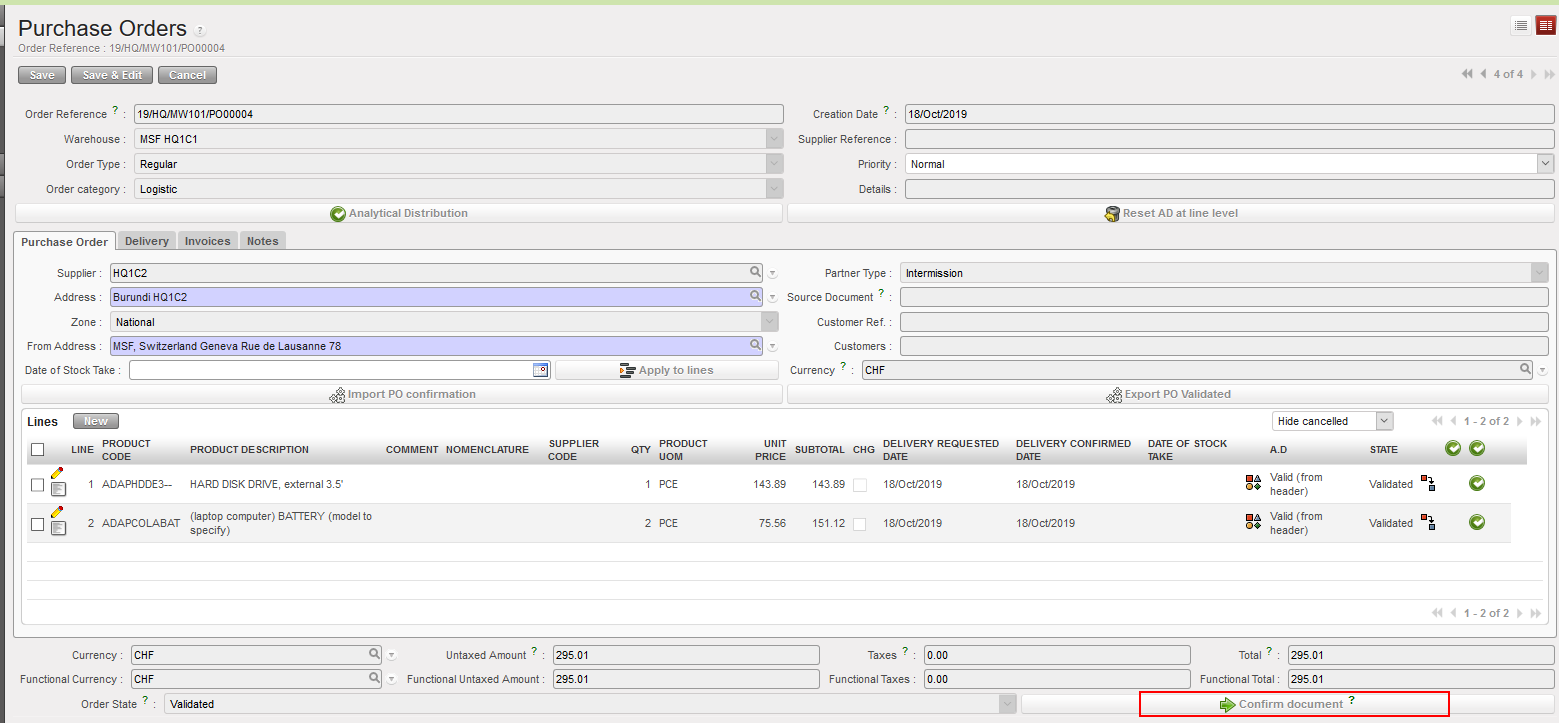Image resolution: width=1559 pixels, height=723 pixels.
Task: Open the Invoices tab
Action: click(208, 241)
